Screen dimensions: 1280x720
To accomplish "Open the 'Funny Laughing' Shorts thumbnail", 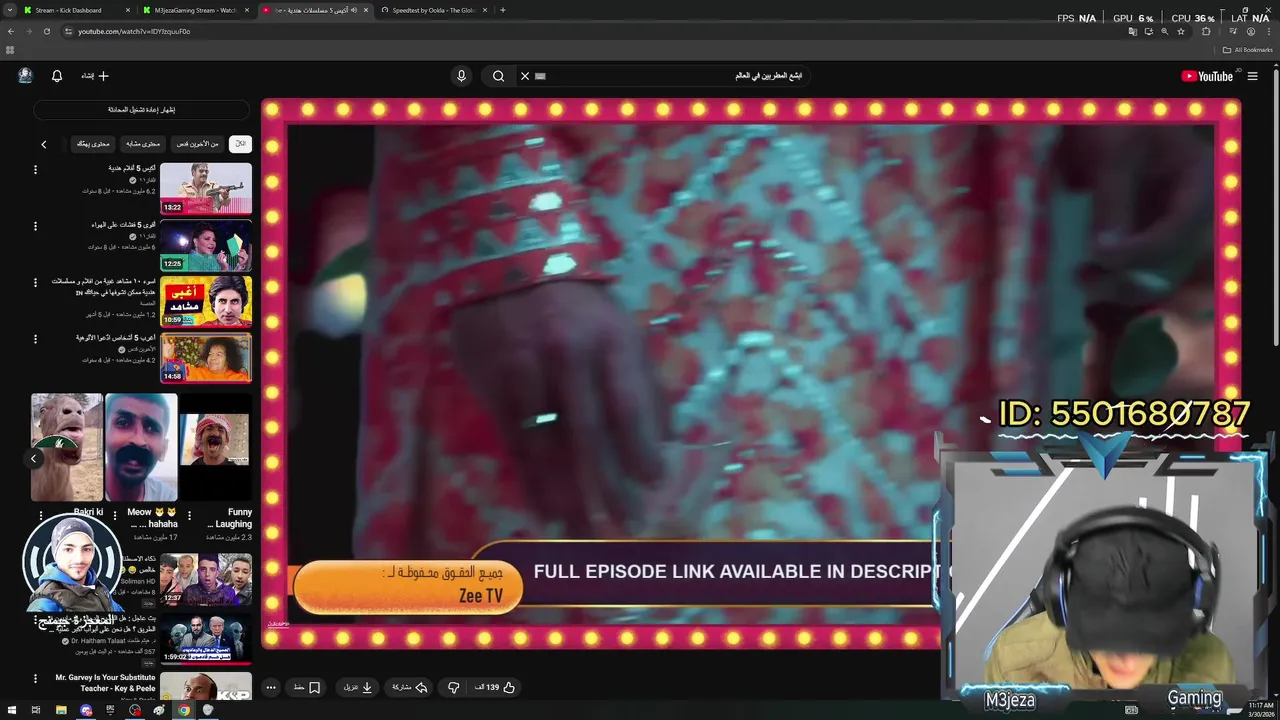I will (x=215, y=447).
